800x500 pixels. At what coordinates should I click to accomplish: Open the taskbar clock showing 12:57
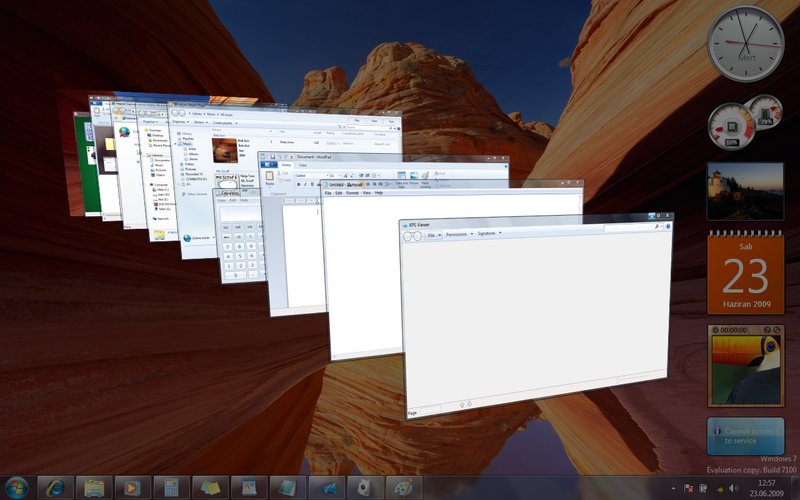(767, 488)
